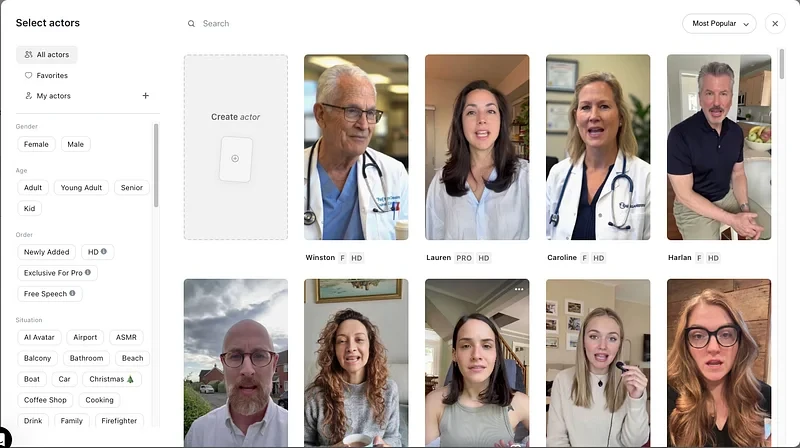Open the three-dots menu on the staircase actor card
Viewport: 800px width, 448px height.
(519, 289)
